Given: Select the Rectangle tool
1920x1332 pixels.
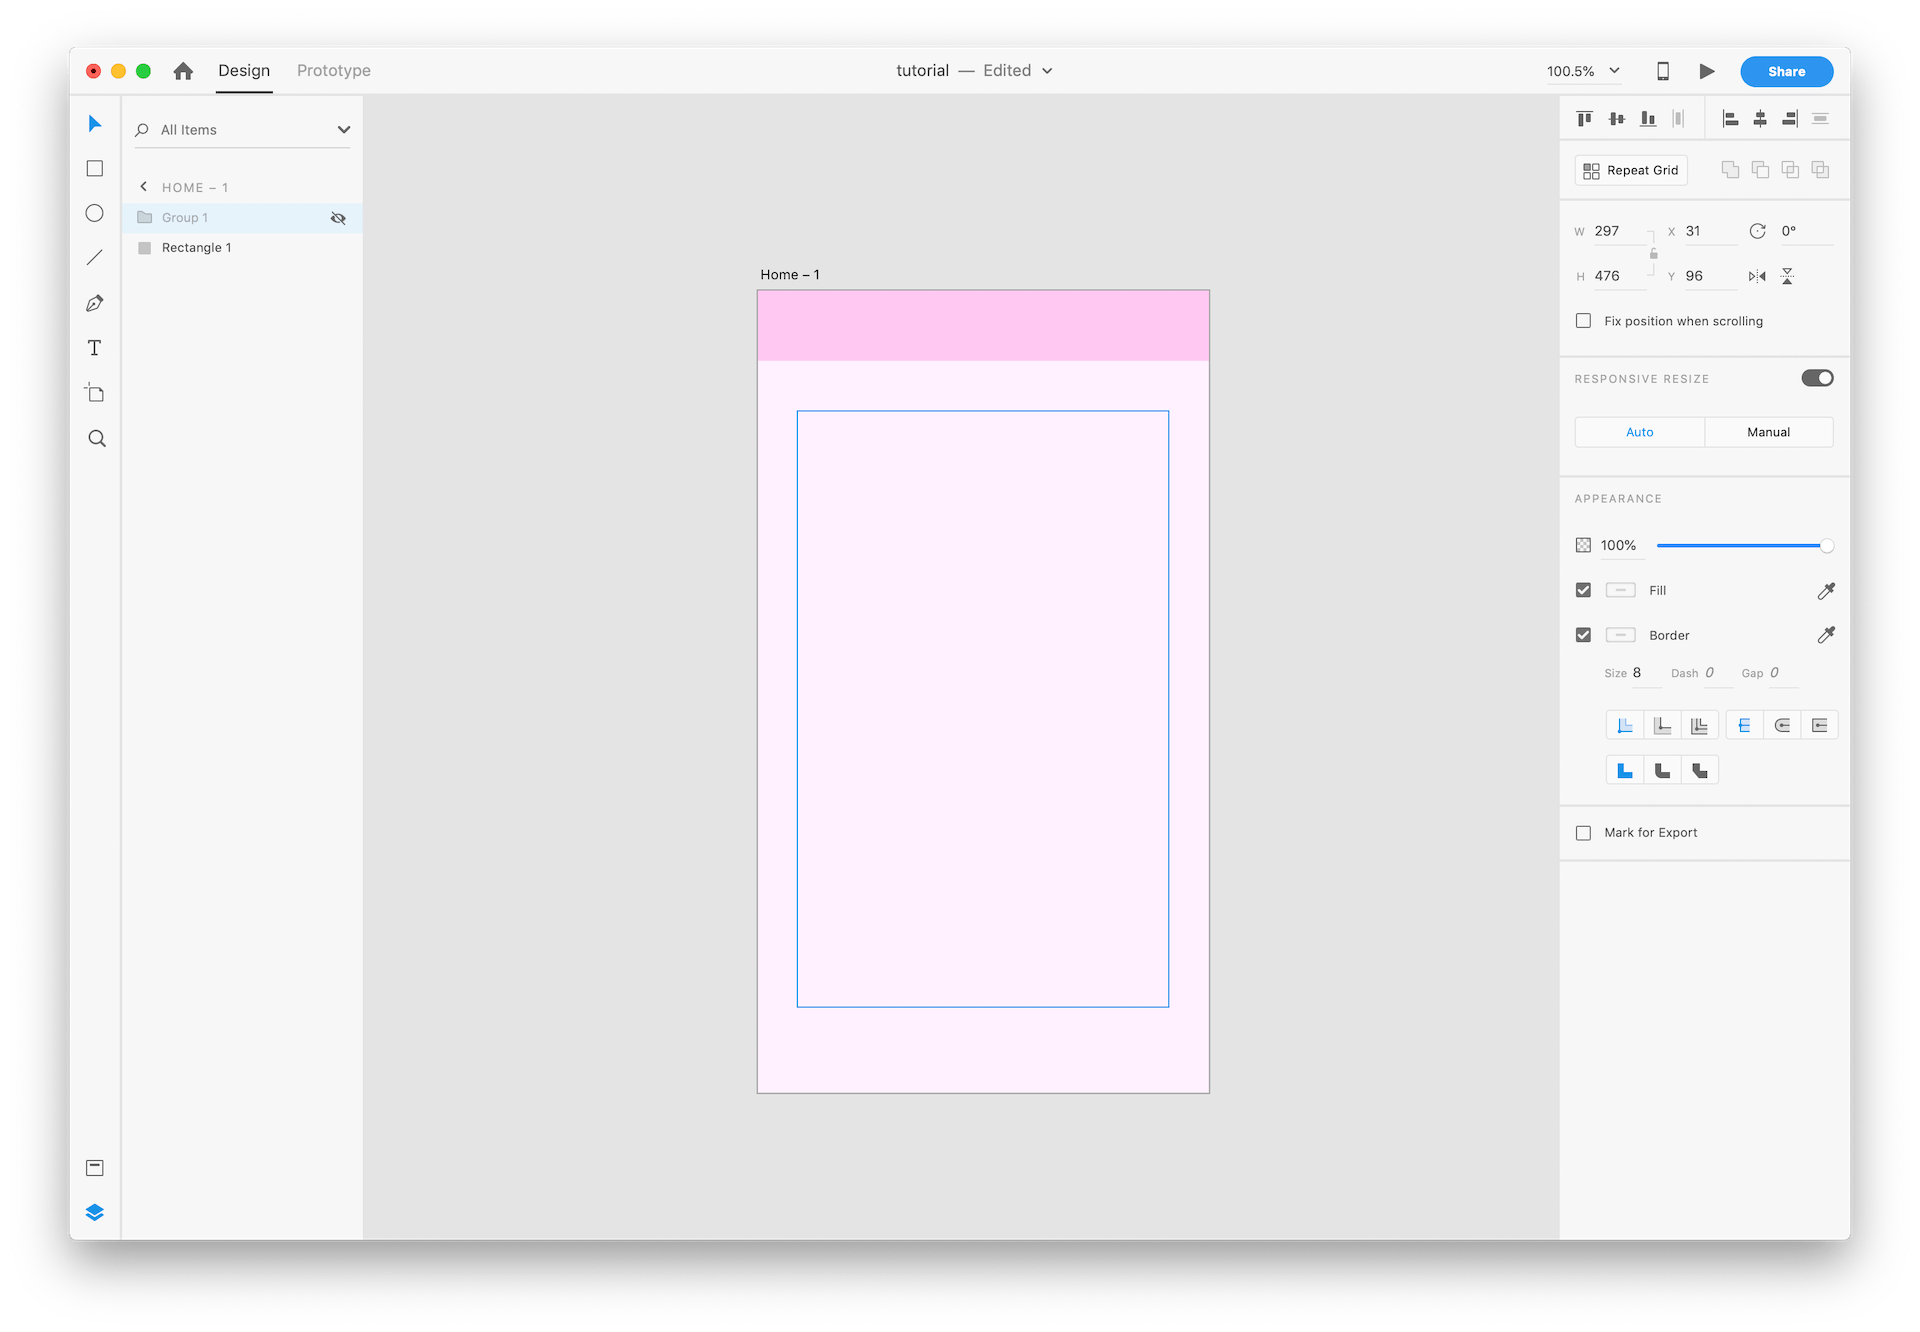Looking at the screenshot, I should tap(95, 169).
